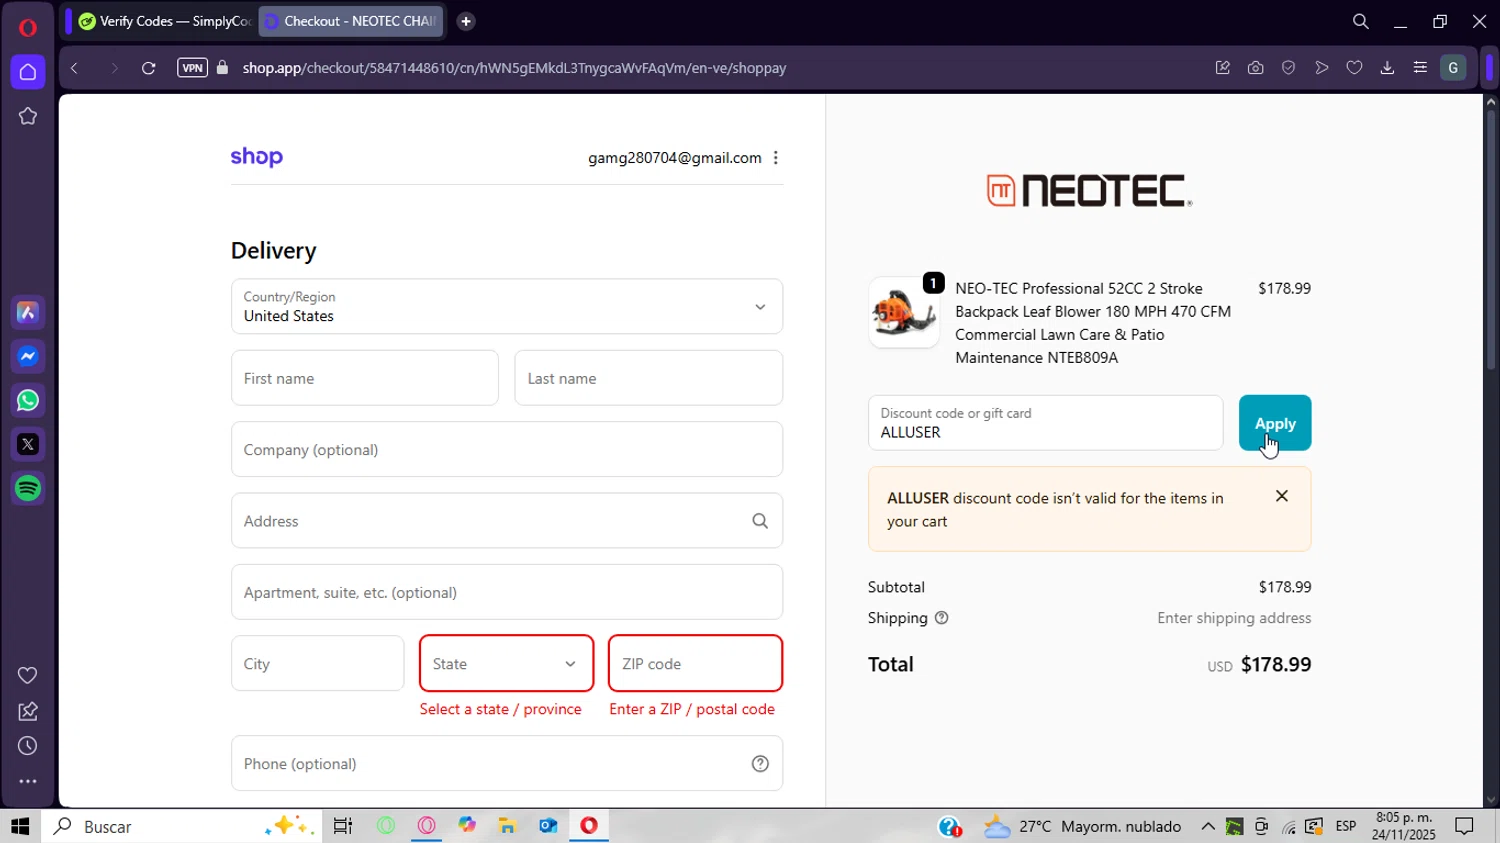Image resolution: width=1500 pixels, height=843 pixels.
Task: Focus the Apartment, suite field
Action: [507, 592]
